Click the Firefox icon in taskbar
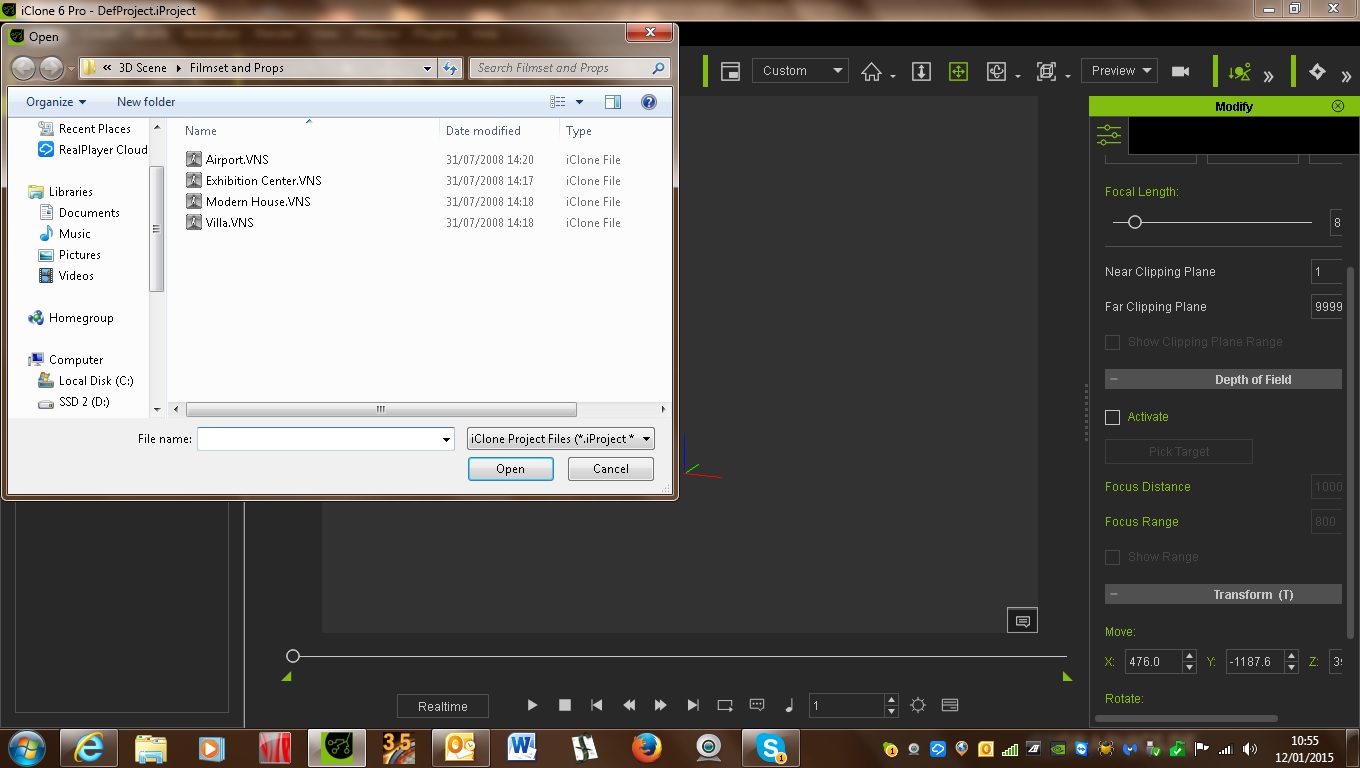 tap(647, 747)
